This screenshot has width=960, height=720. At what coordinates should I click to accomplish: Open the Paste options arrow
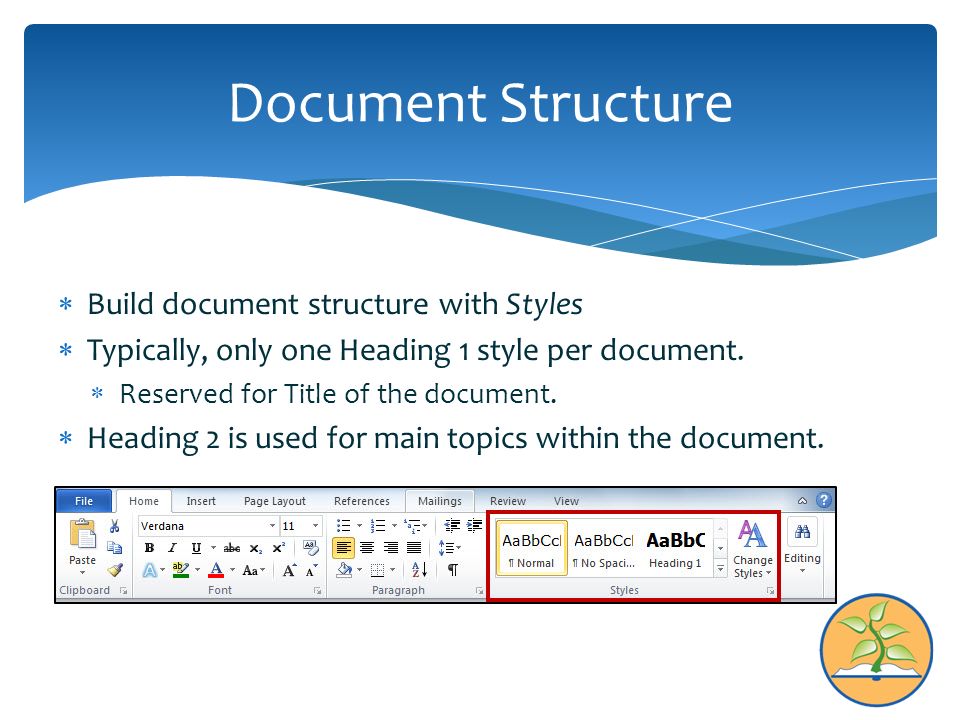click(x=83, y=574)
